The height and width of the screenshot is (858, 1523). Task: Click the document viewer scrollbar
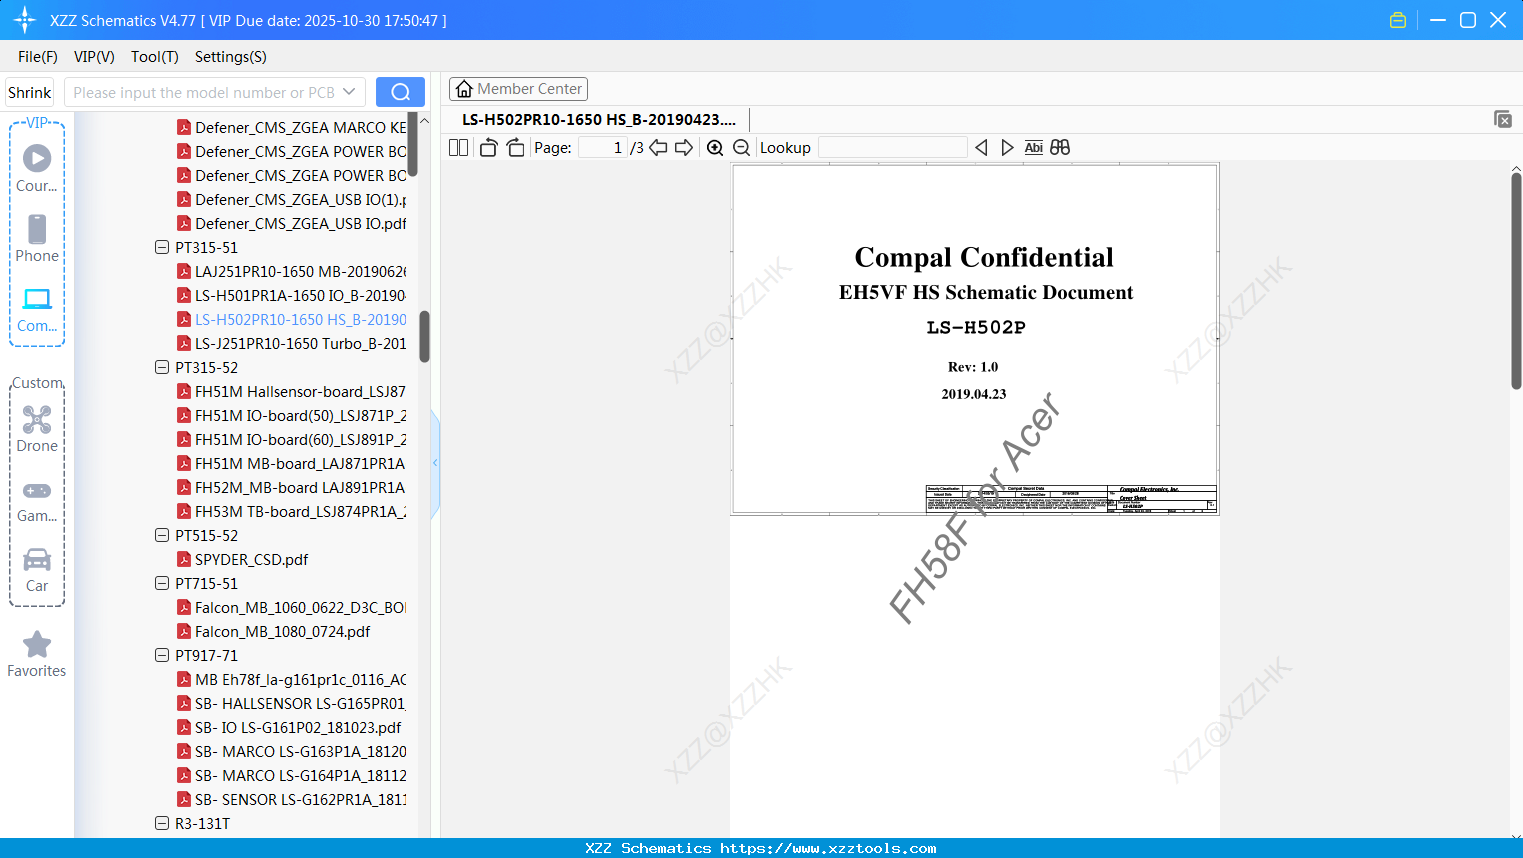1516,280
